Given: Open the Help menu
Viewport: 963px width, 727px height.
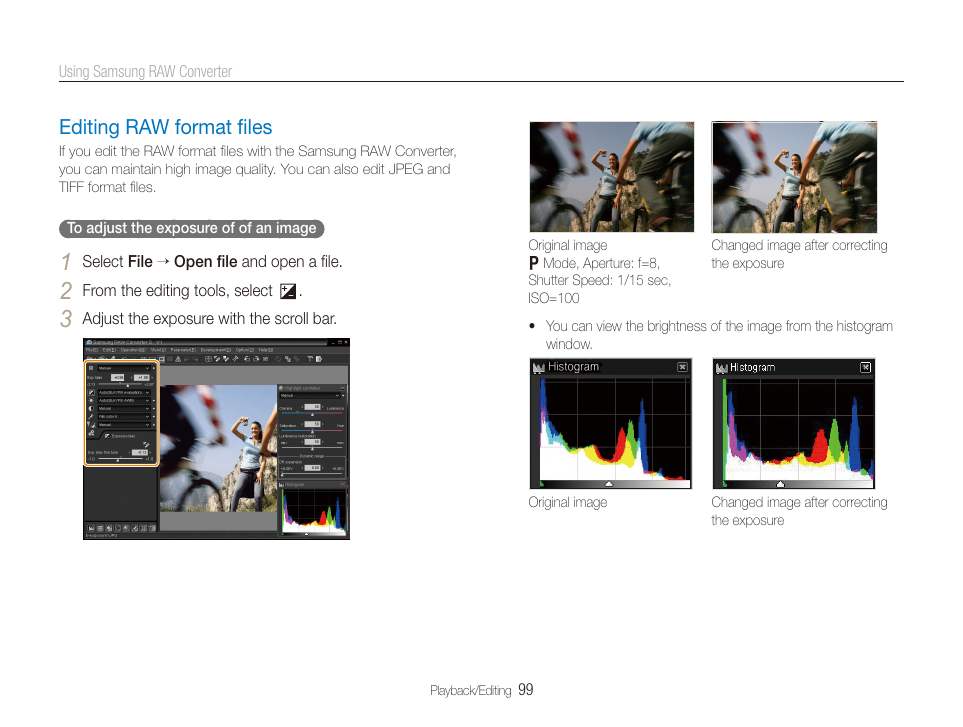Looking at the screenshot, I should click(266, 350).
